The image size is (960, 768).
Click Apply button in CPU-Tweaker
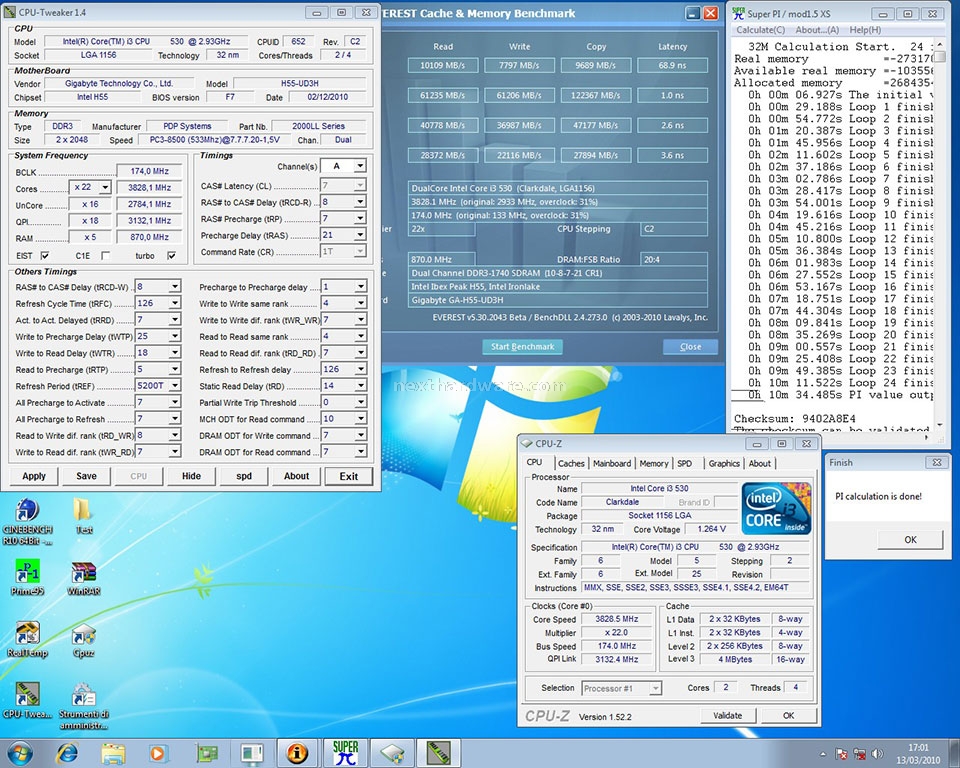pyautogui.click(x=34, y=476)
